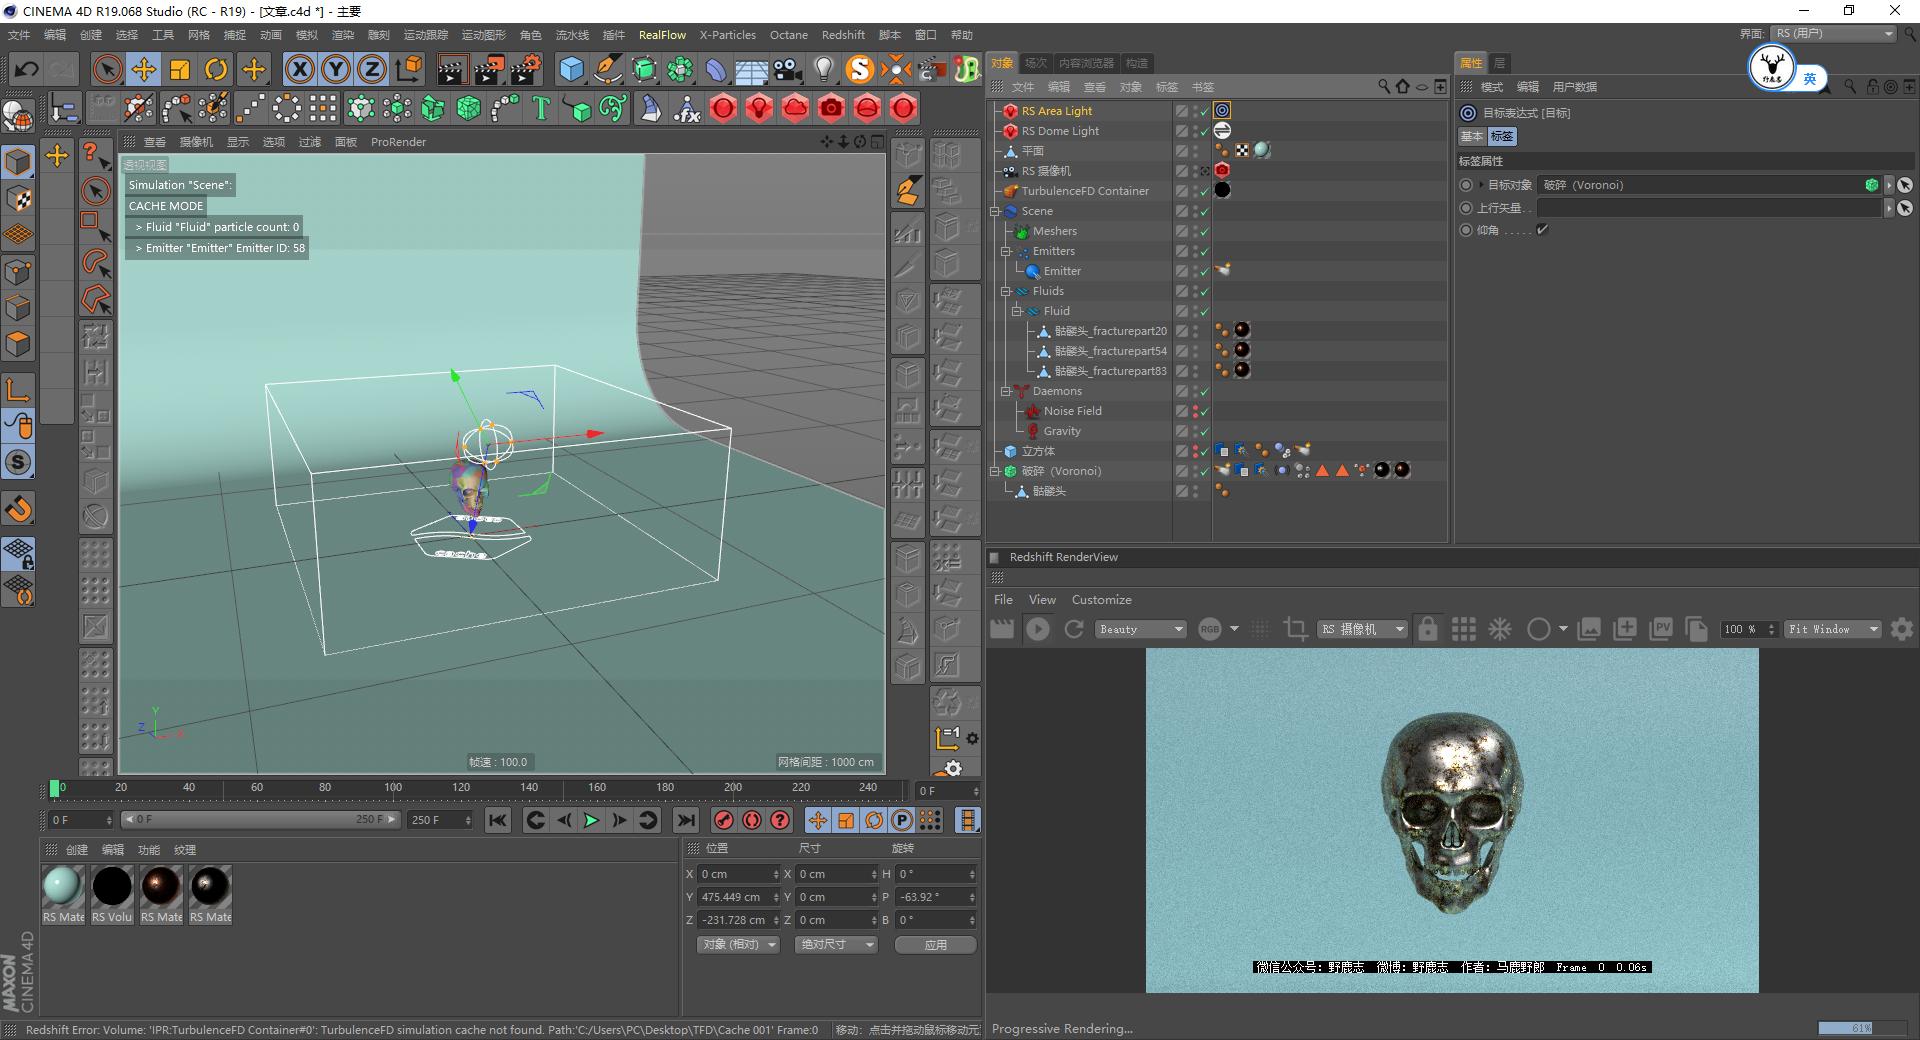Select the Live Selection tool in the top toolbar
The height and width of the screenshot is (1040, 1920).
coord(107,69)
